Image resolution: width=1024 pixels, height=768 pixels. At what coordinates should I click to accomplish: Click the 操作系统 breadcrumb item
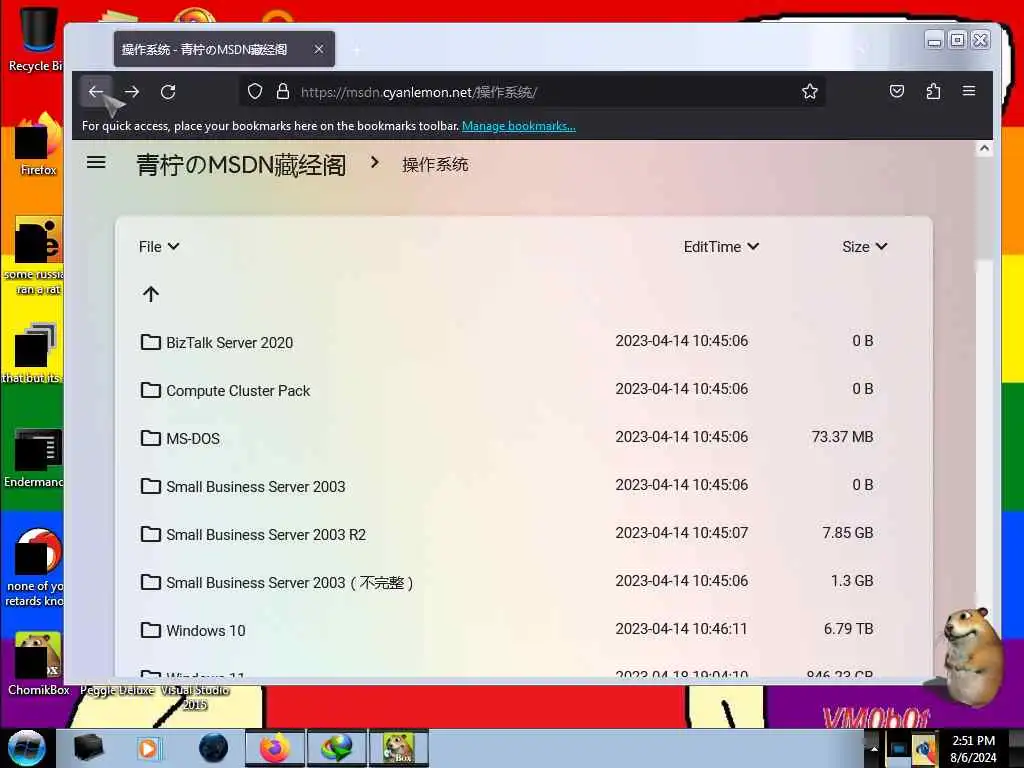pos(435,165)
